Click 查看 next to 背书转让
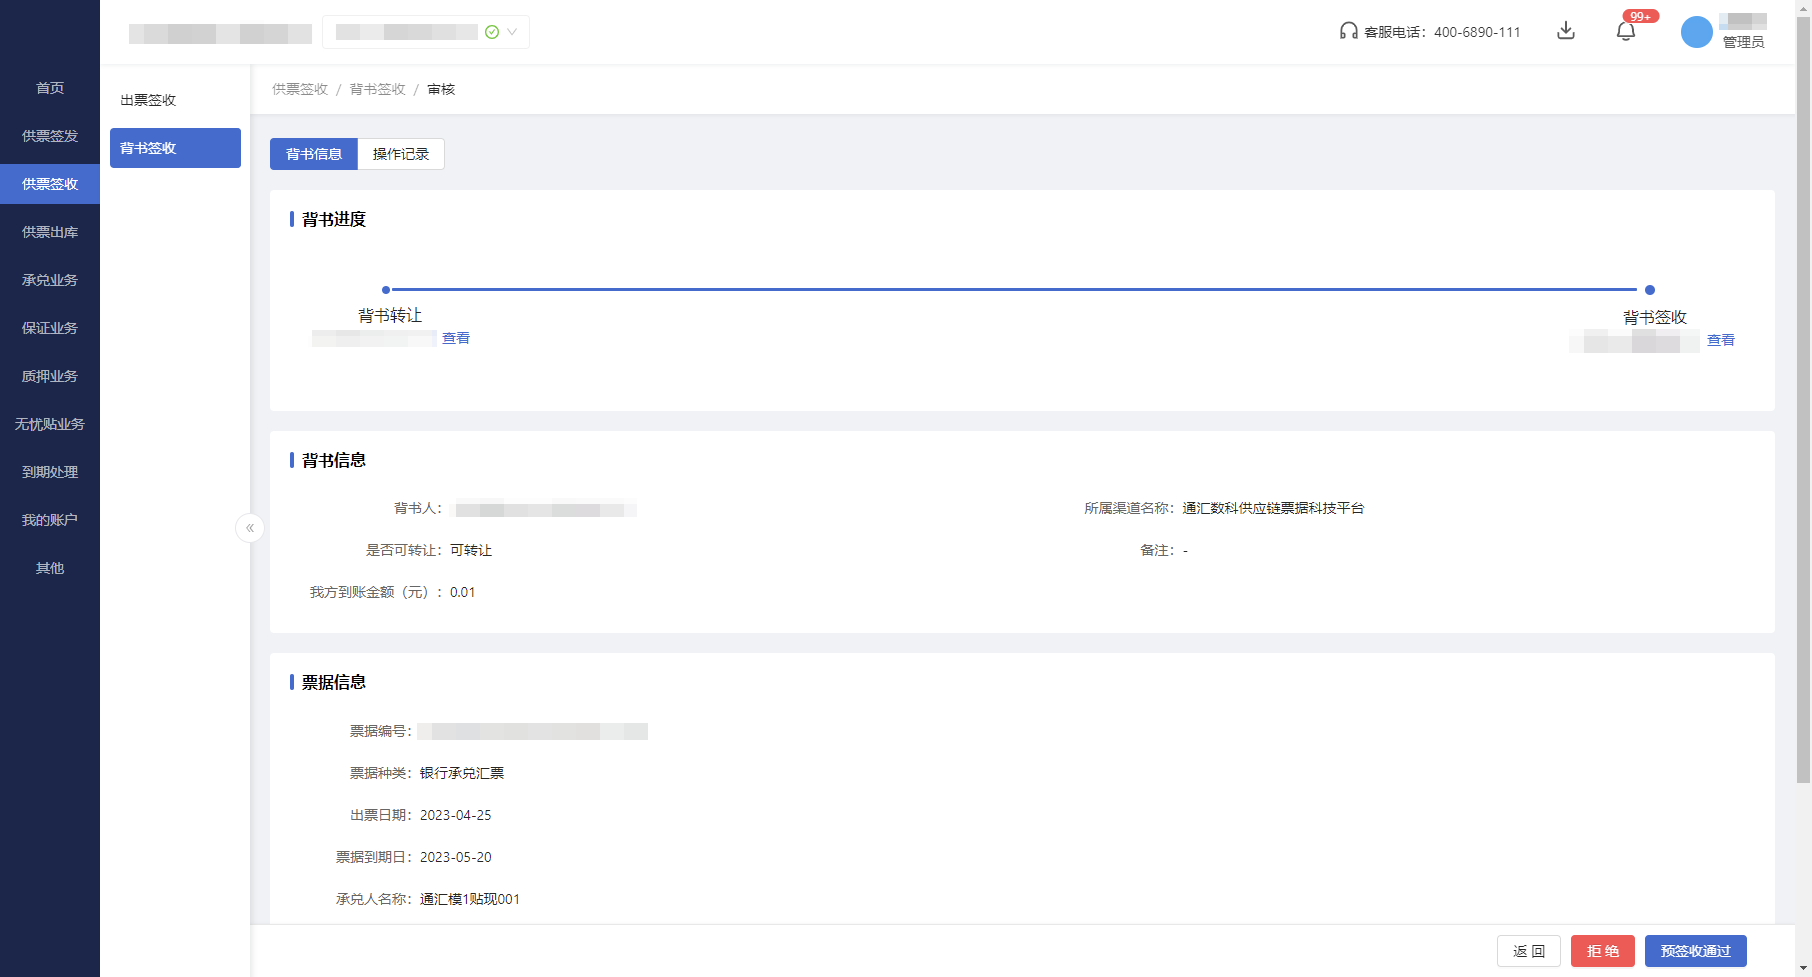The height and width of the screenshot is (977, 1812). coord(455,338)
